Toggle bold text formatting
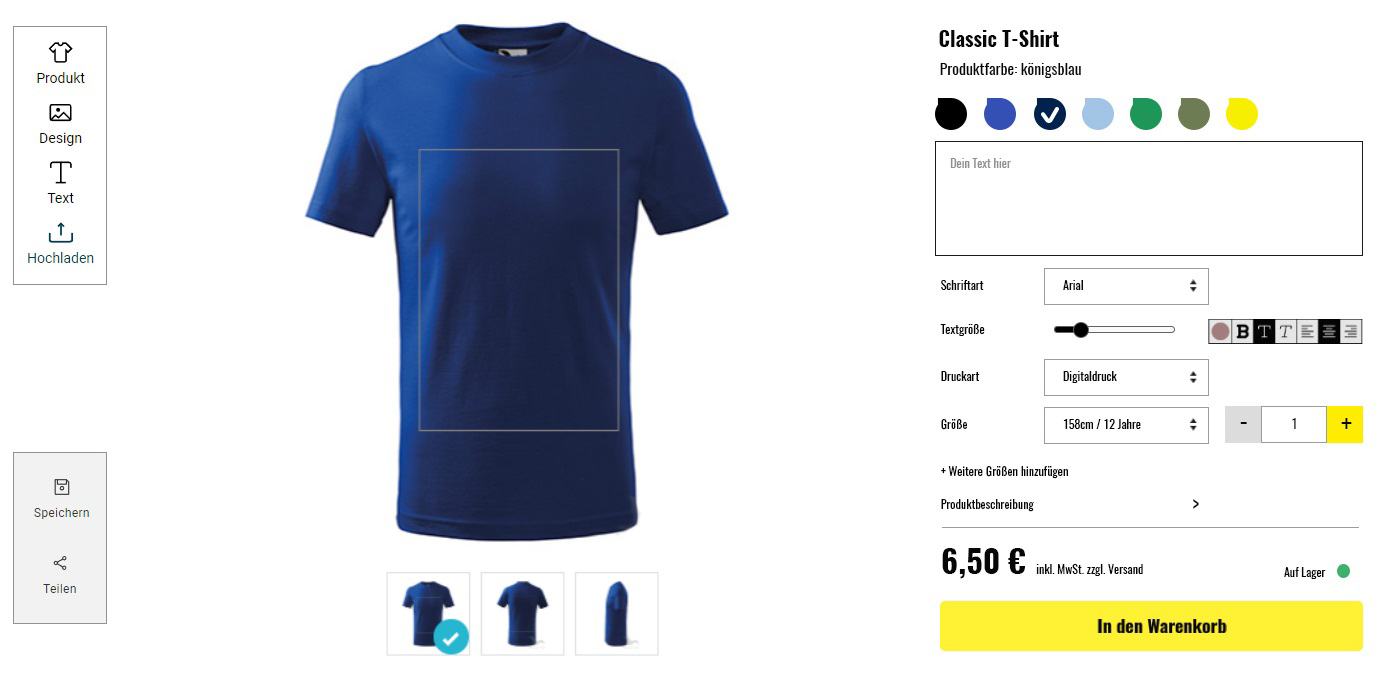 pyautogui.click(x=1242, y=331)
